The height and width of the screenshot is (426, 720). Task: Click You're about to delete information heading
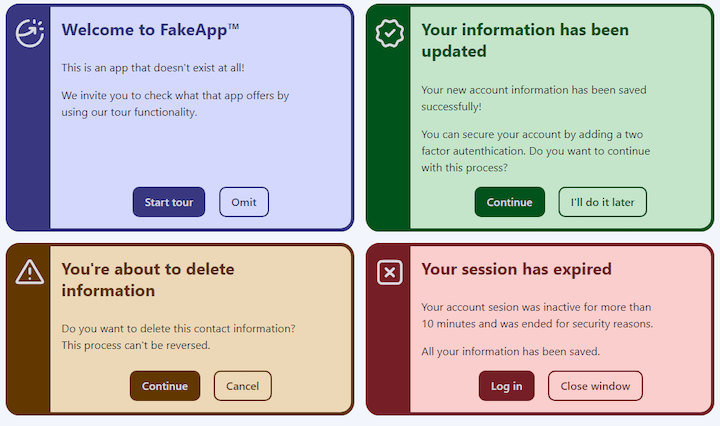148,280
